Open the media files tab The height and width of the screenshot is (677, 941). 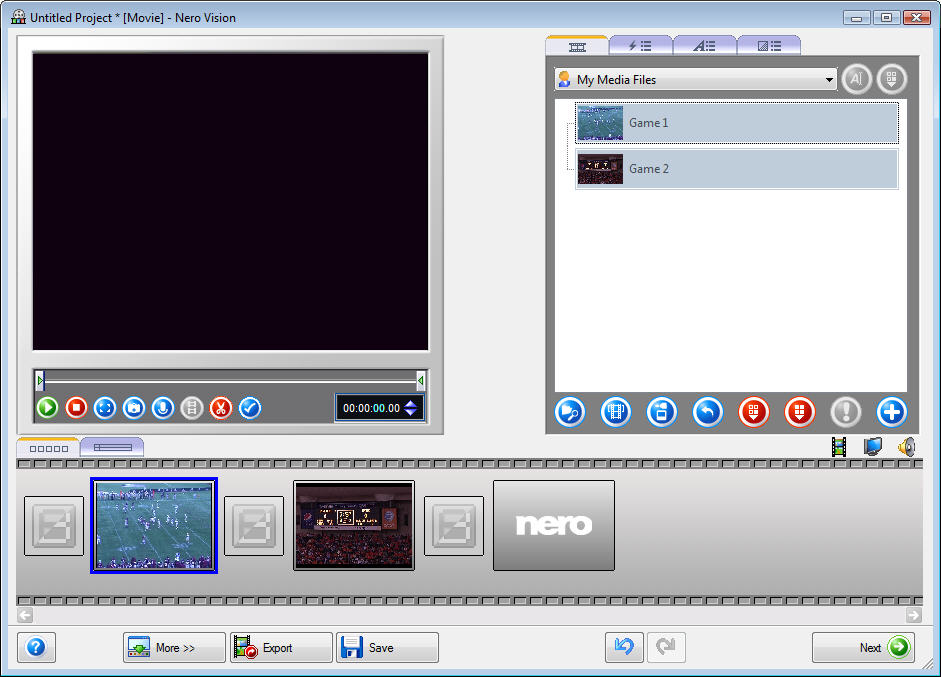click(577, 46)
